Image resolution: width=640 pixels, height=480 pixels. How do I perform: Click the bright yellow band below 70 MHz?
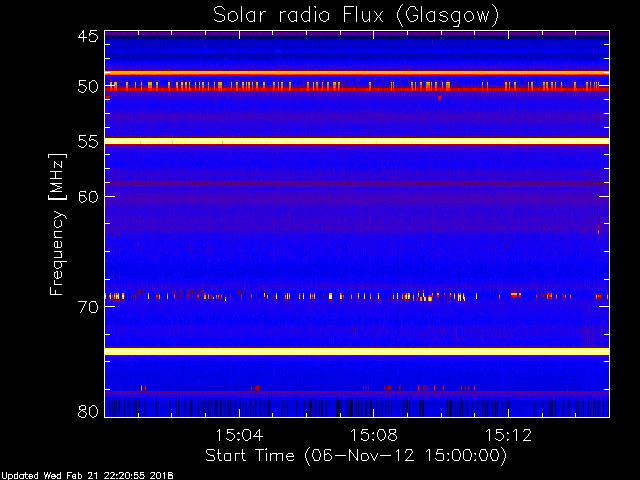357,351
